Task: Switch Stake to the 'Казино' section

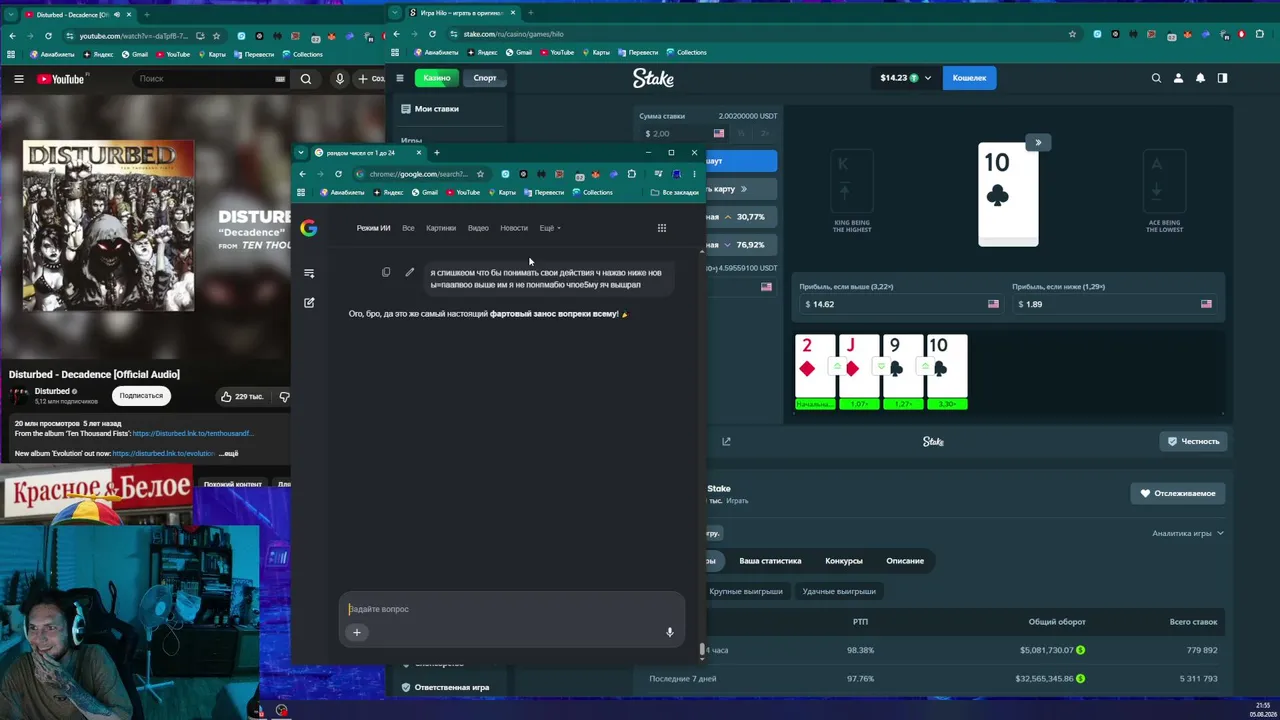Action: click(437, 78)
